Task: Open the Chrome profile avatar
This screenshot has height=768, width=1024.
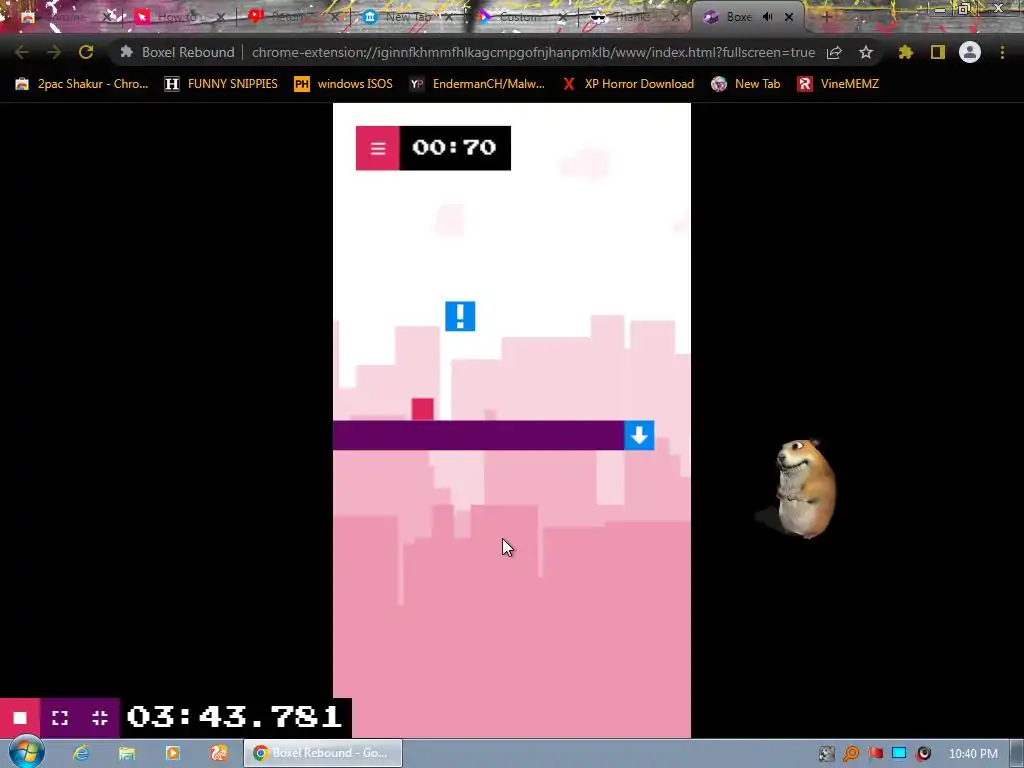Action: [x=970, y=52]
